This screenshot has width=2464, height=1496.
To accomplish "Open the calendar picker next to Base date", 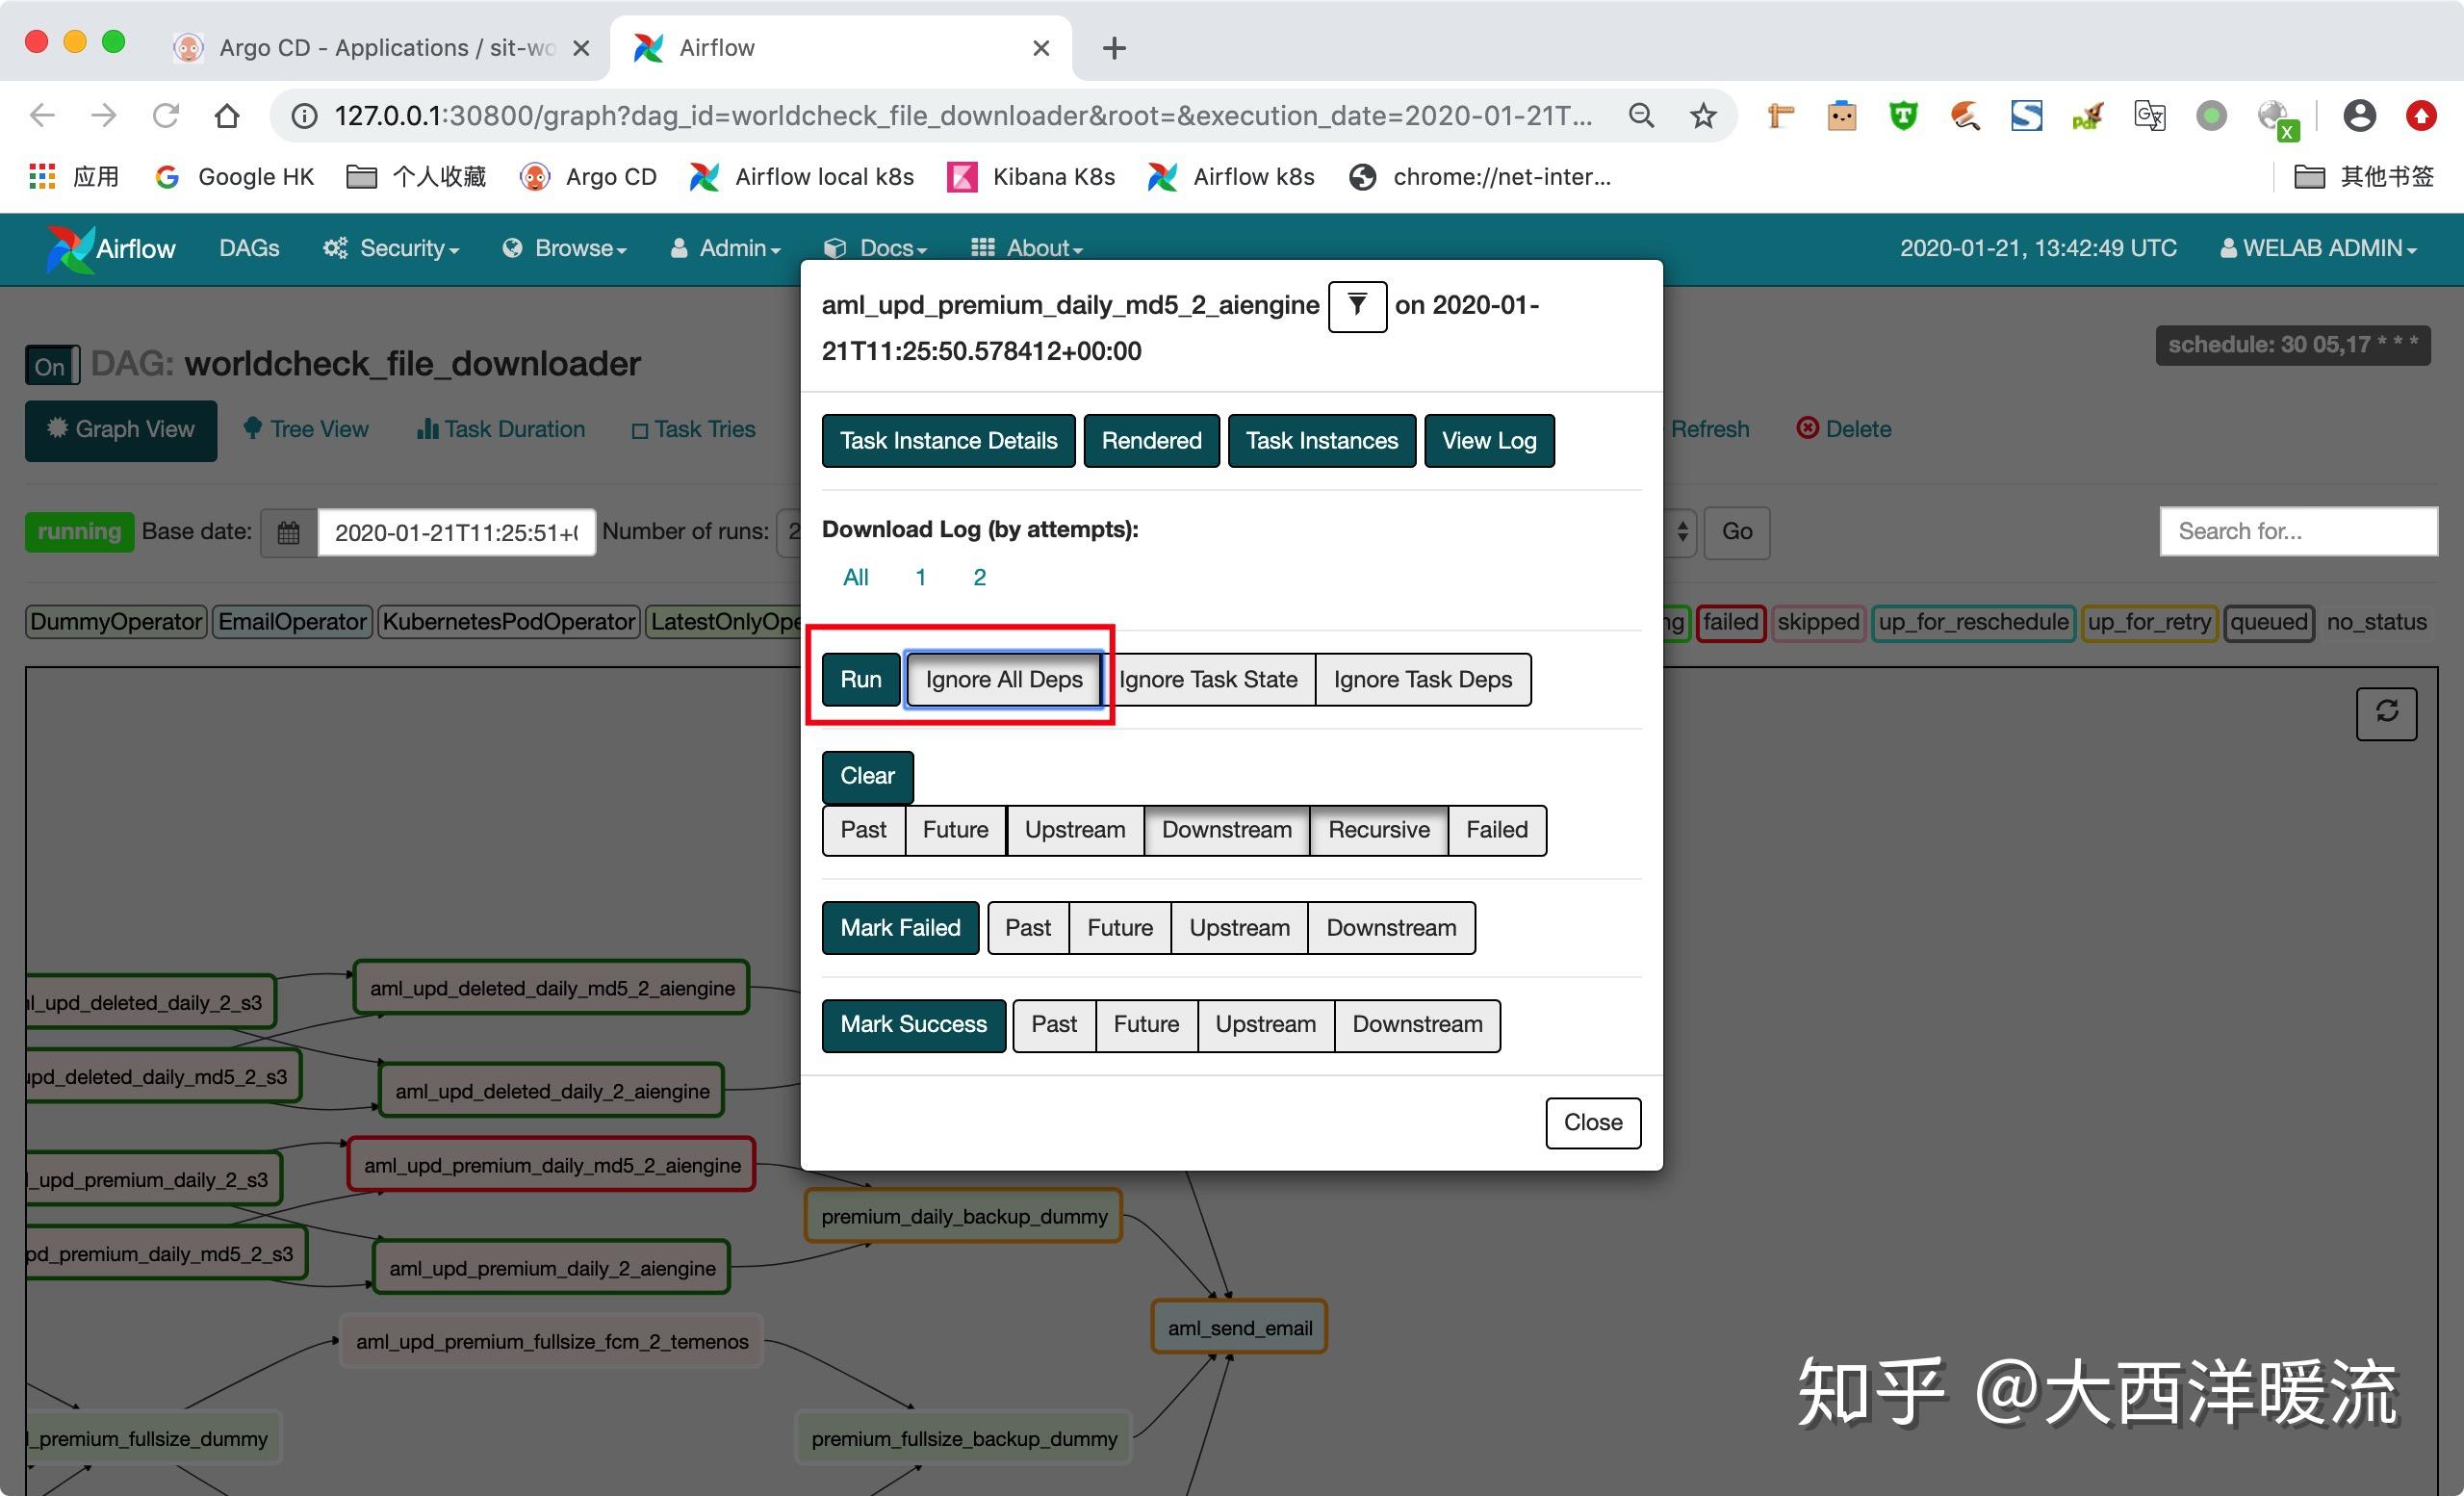I will [287, 531].
